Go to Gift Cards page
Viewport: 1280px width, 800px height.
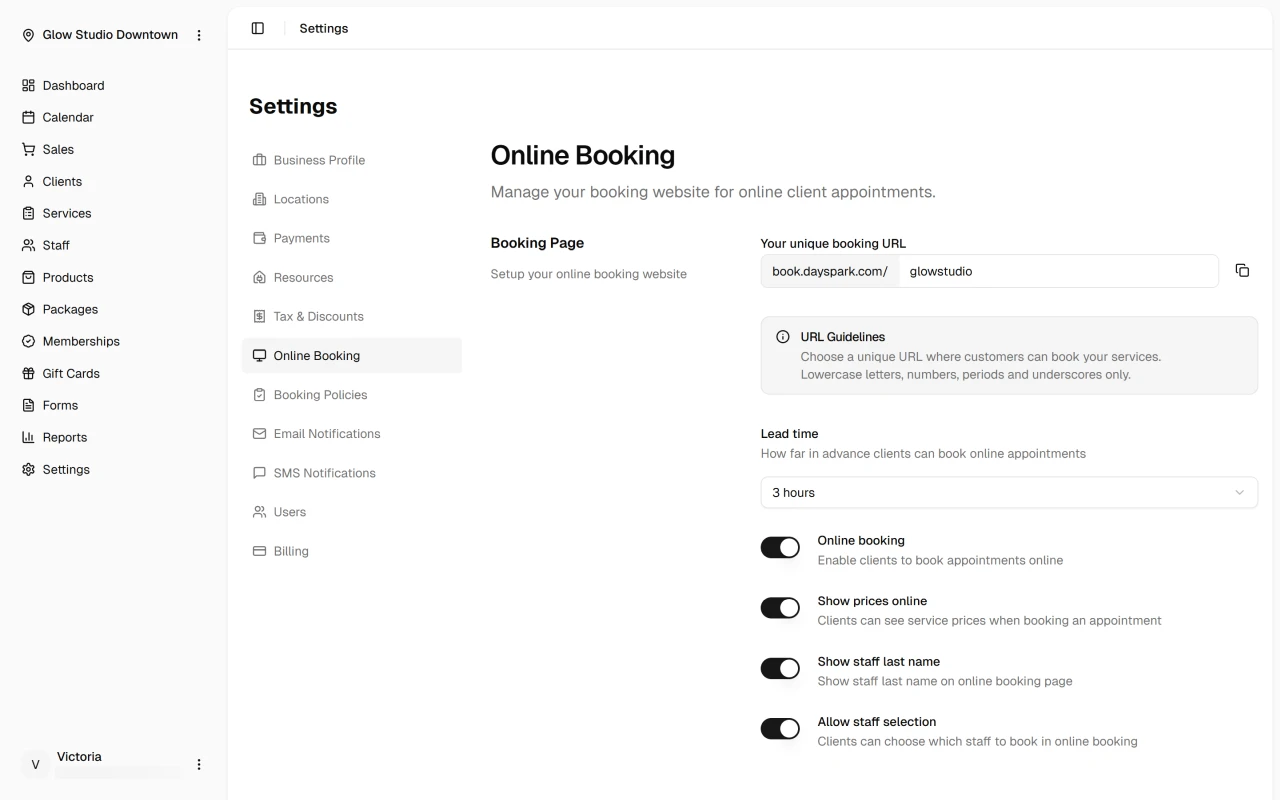tap(113, 374)
